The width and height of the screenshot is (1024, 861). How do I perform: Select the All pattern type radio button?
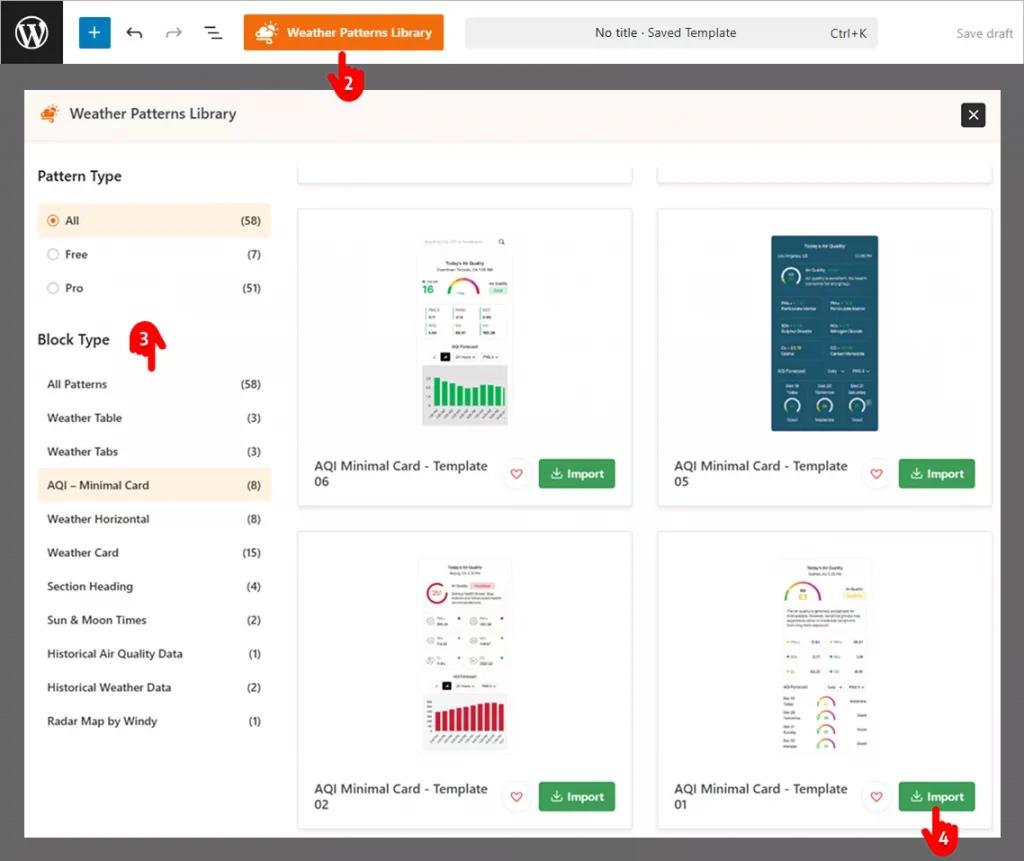click(x=53, y=221)
